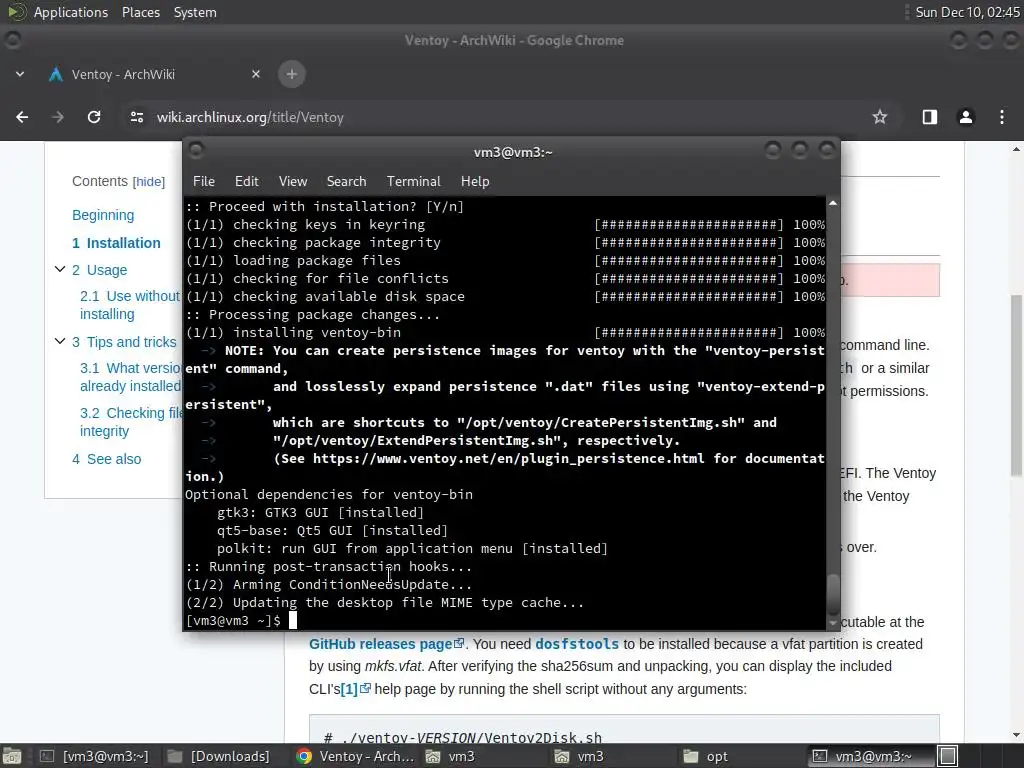Viewport: 1024px width, 768px height.
Task: Reload the Ventoy ArchWiki page
Action: [x=94, y=117]
